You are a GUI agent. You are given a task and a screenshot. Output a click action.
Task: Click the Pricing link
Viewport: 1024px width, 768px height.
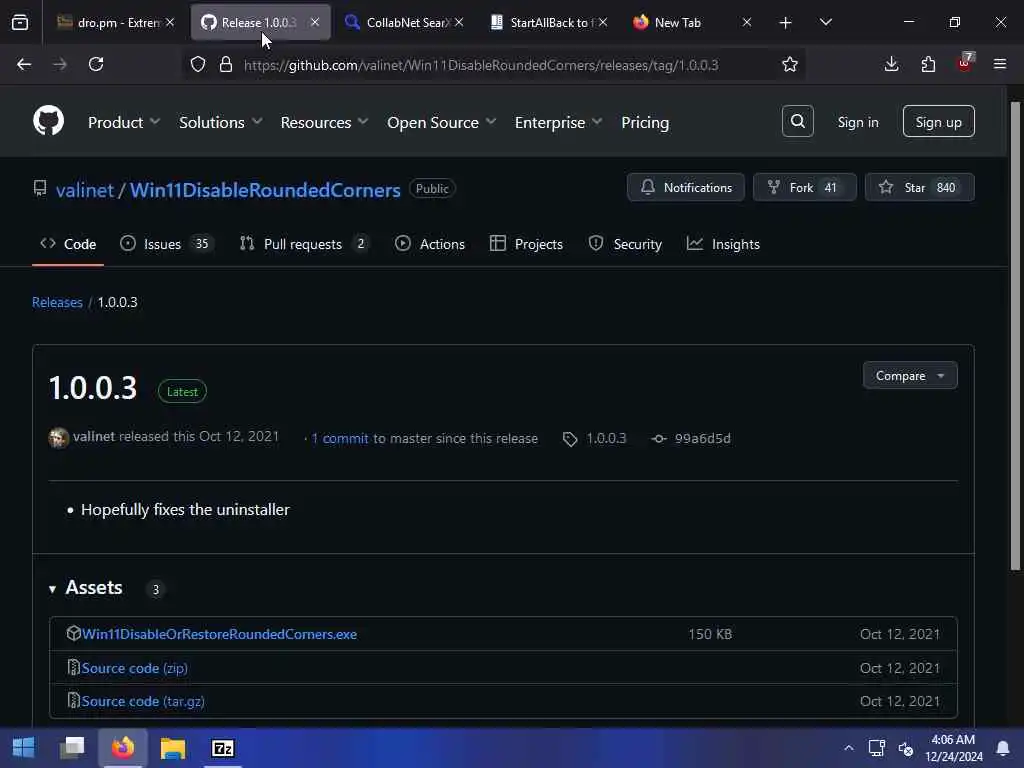[645, 122]
